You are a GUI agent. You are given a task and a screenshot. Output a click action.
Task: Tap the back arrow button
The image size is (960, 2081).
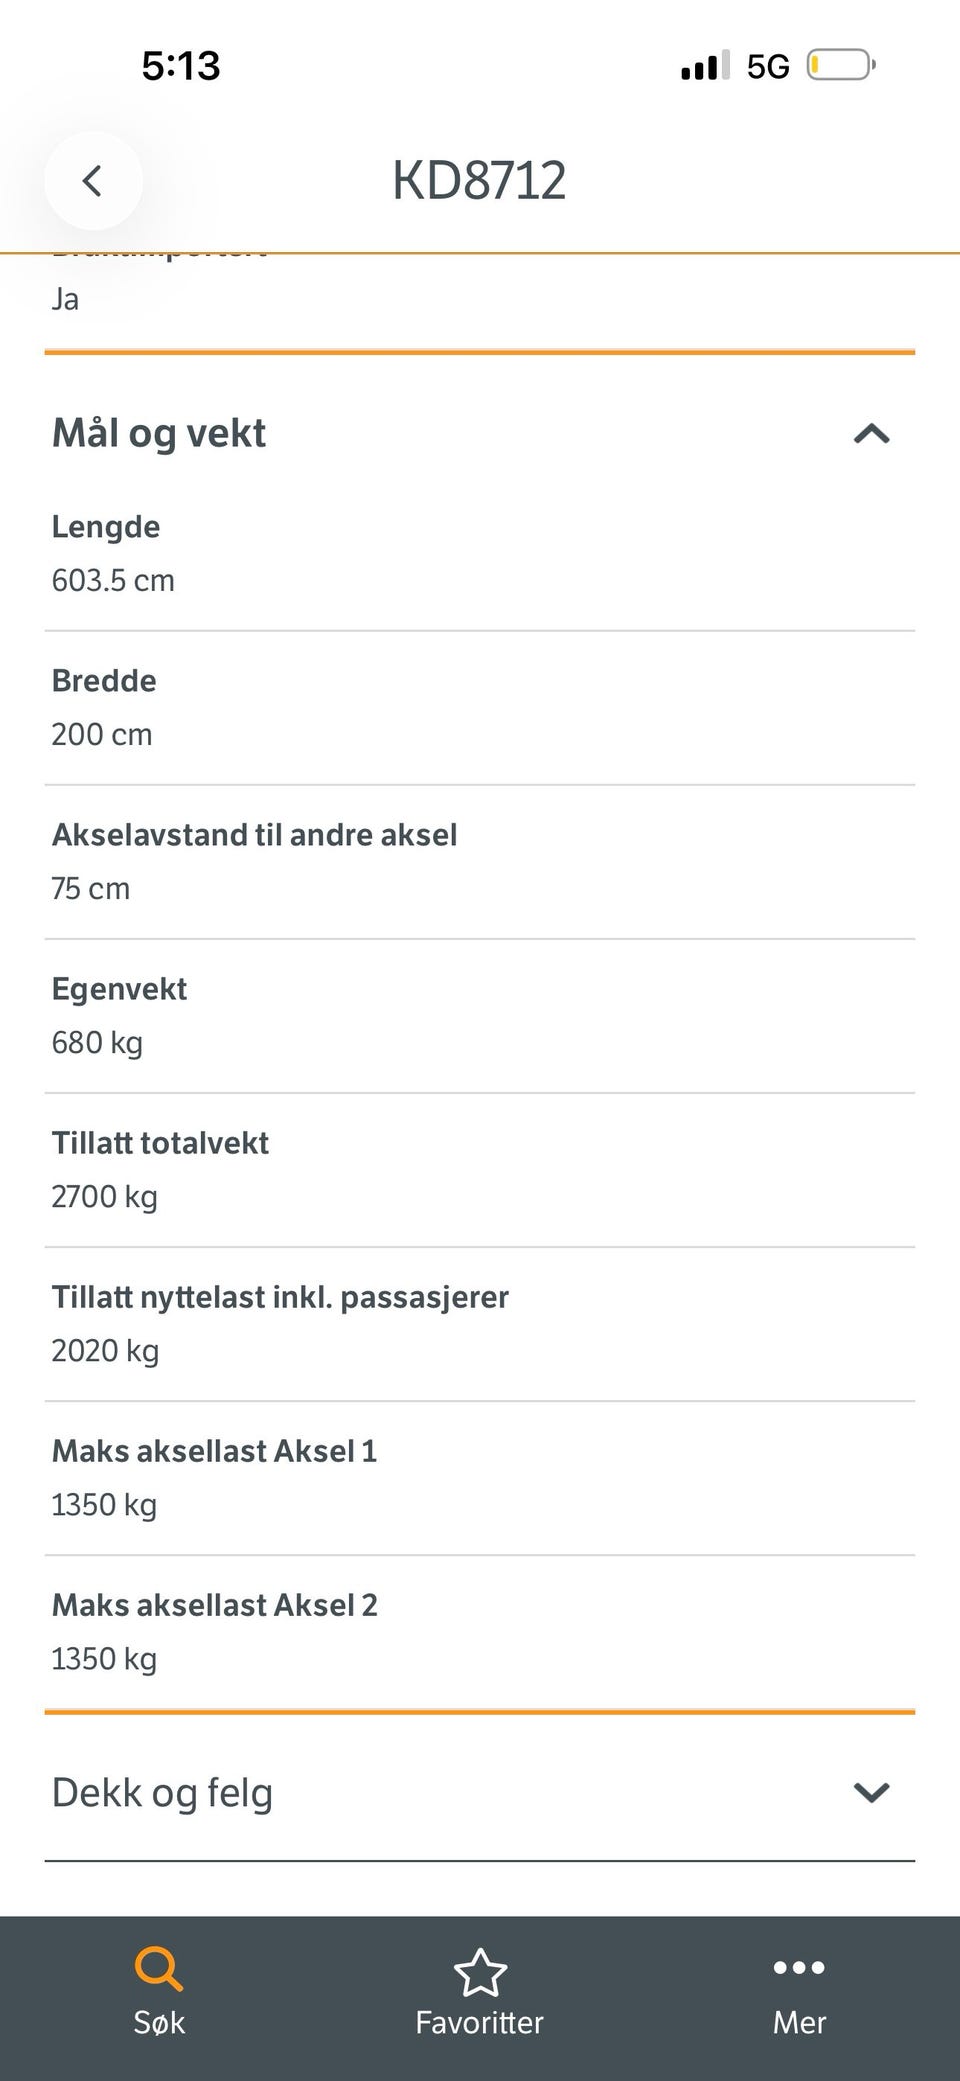point(93,181)
